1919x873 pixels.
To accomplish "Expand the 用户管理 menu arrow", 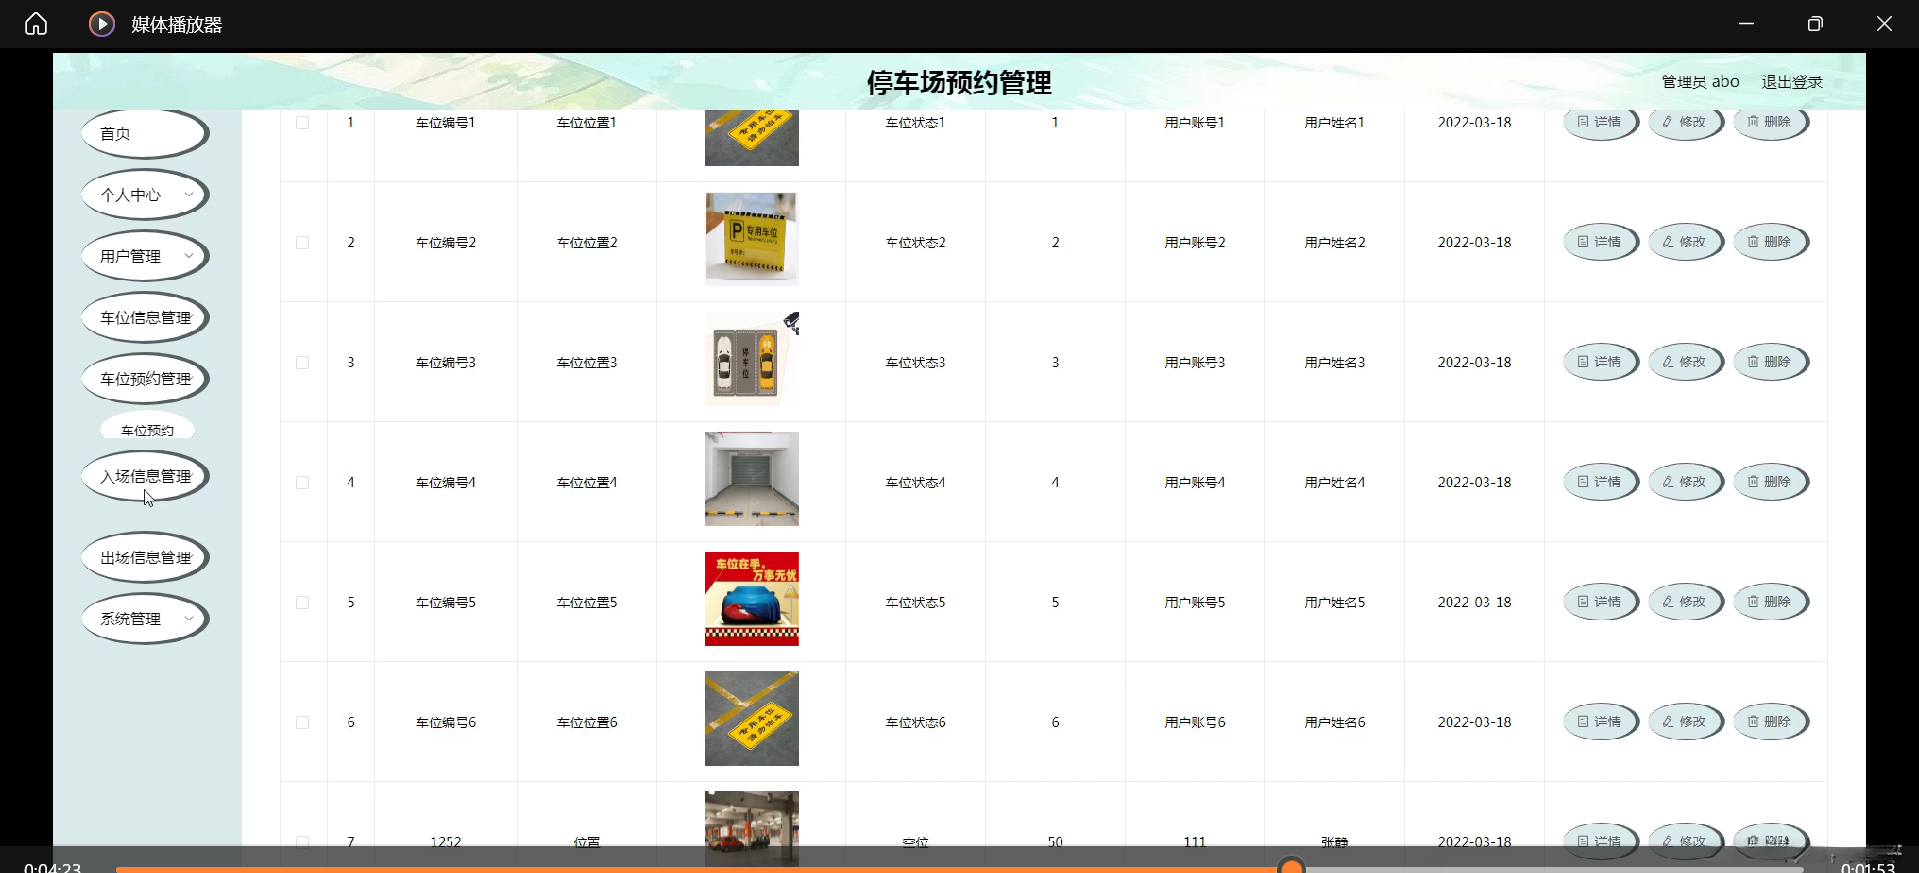I will click(x=189, y=256).
